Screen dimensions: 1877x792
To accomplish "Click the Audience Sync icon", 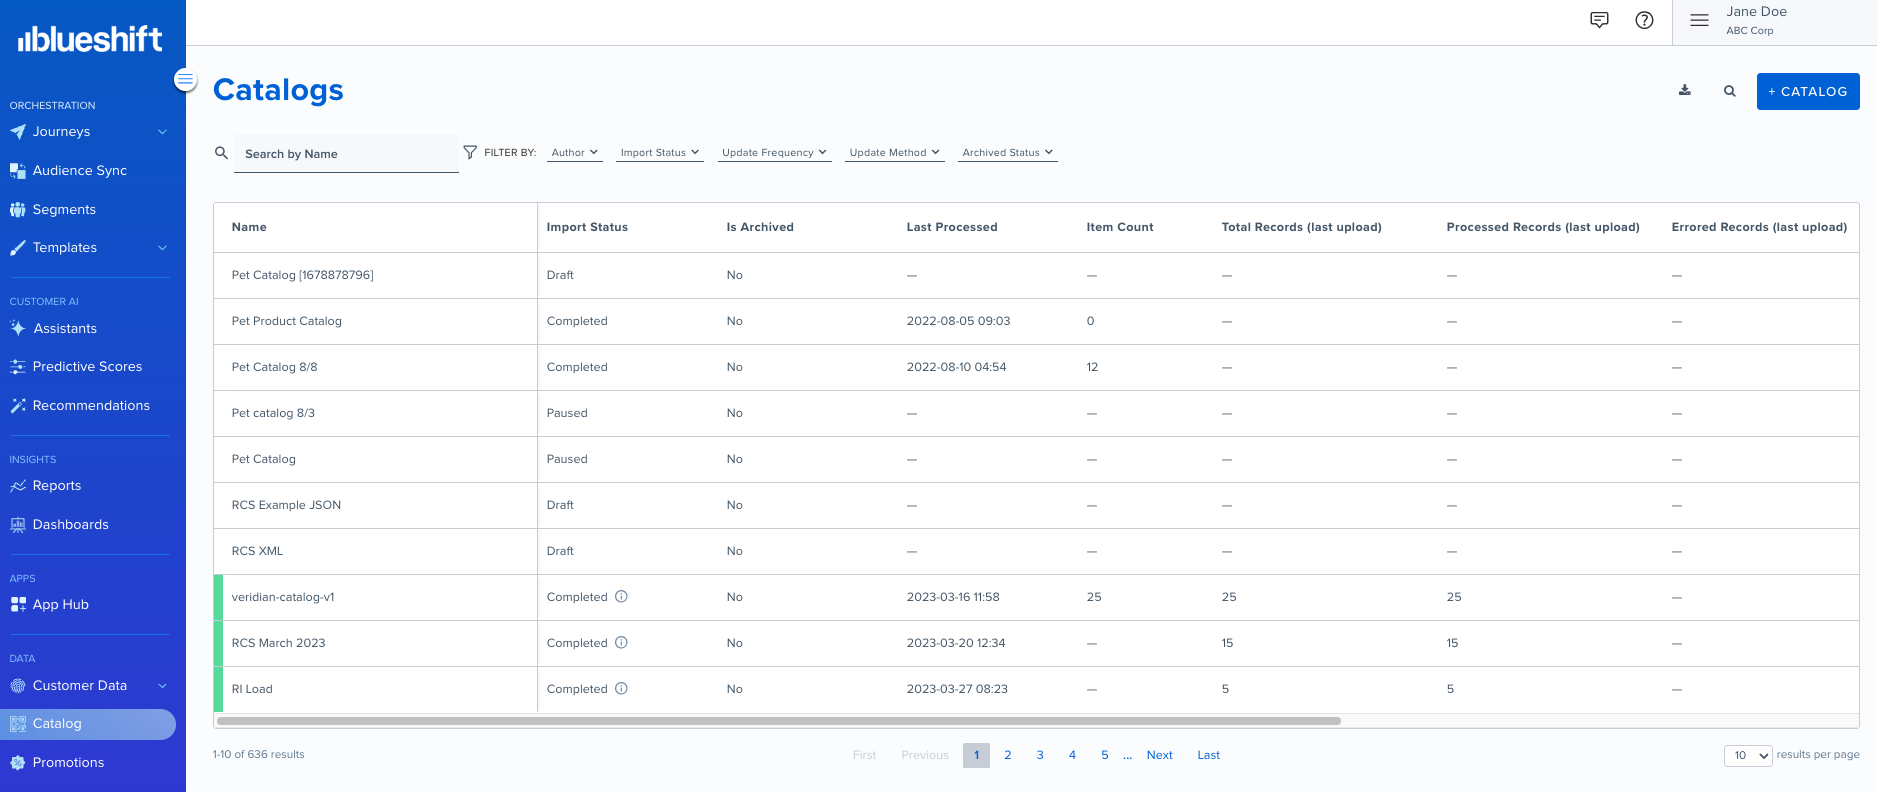I will tap(18, 170).
